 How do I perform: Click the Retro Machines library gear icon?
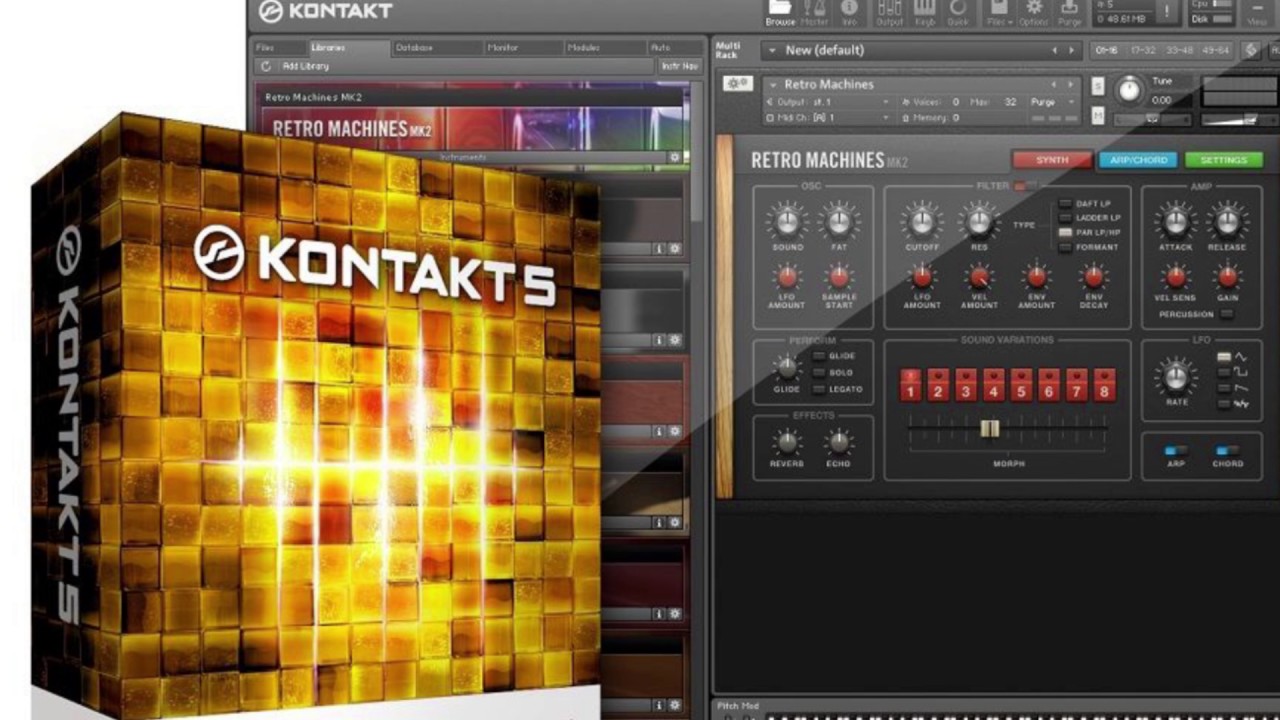click(x=675, y=157)
